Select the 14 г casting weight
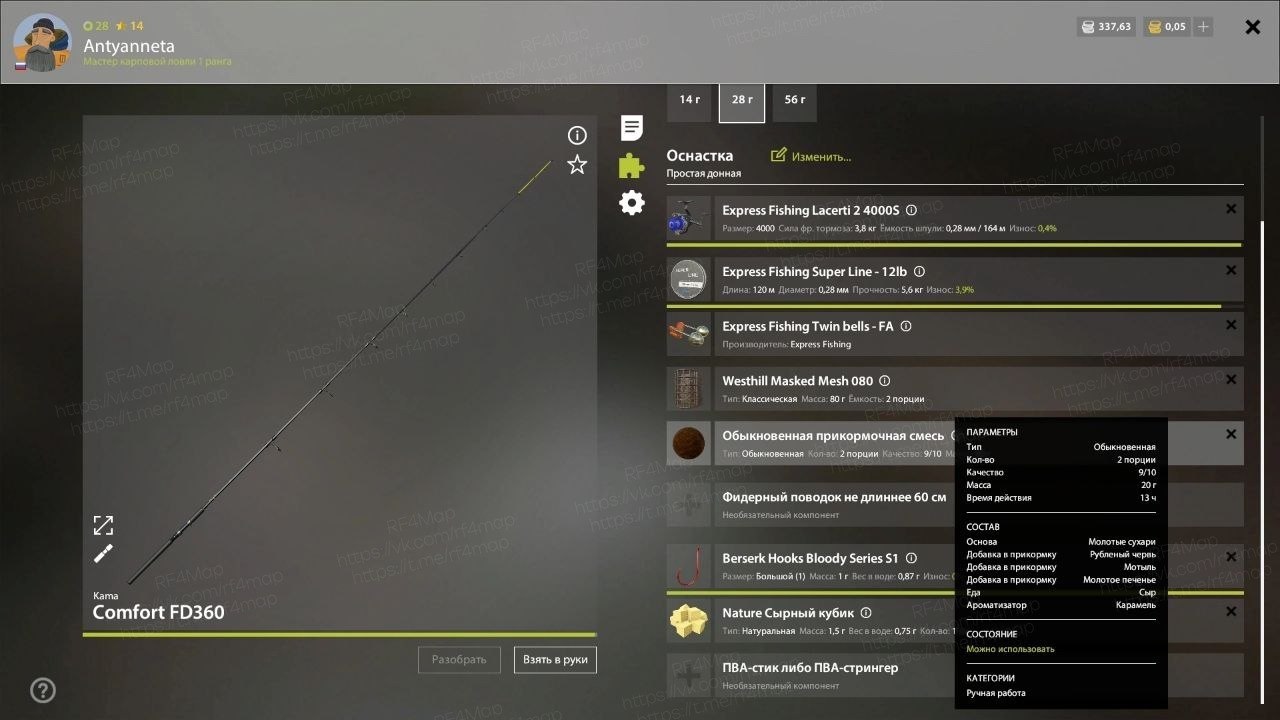This screenshot has width=1280, height=720. pyautogui.click(x=690, y=100)
